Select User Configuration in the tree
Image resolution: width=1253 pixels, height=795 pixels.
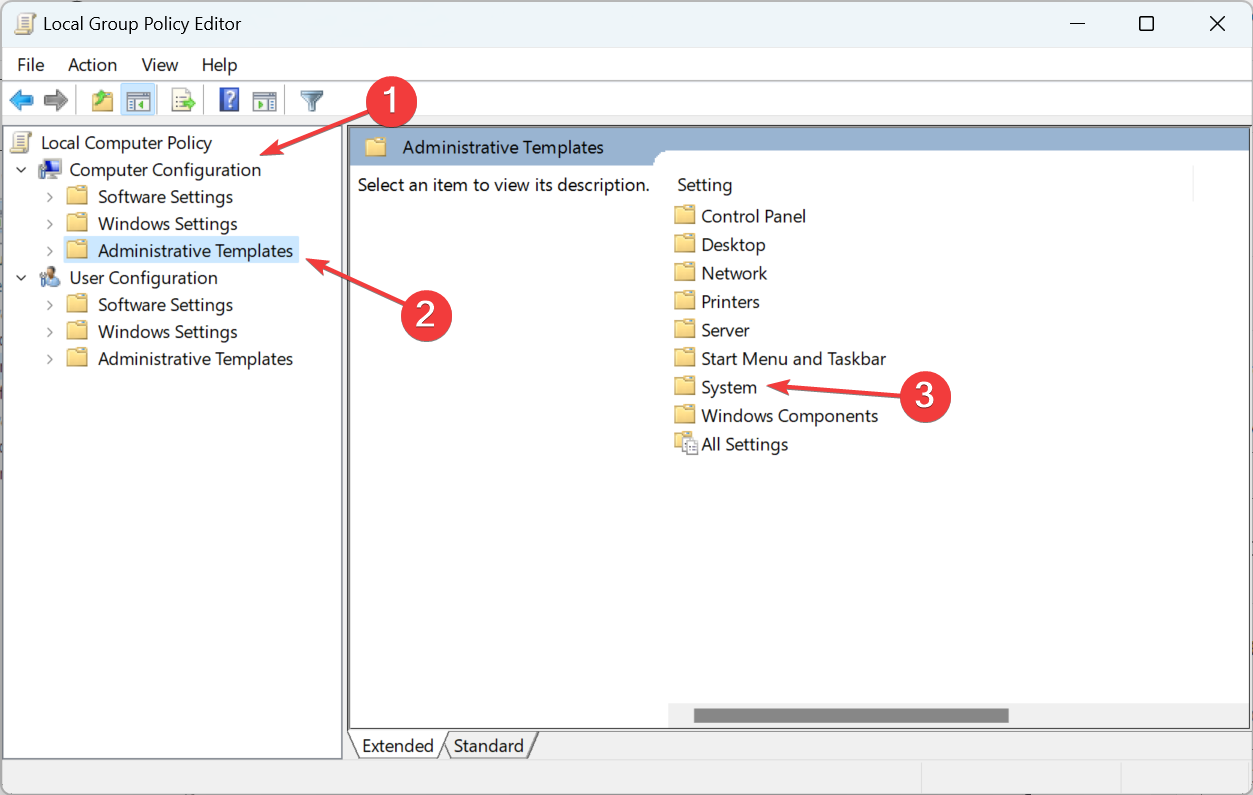[143, 278]
